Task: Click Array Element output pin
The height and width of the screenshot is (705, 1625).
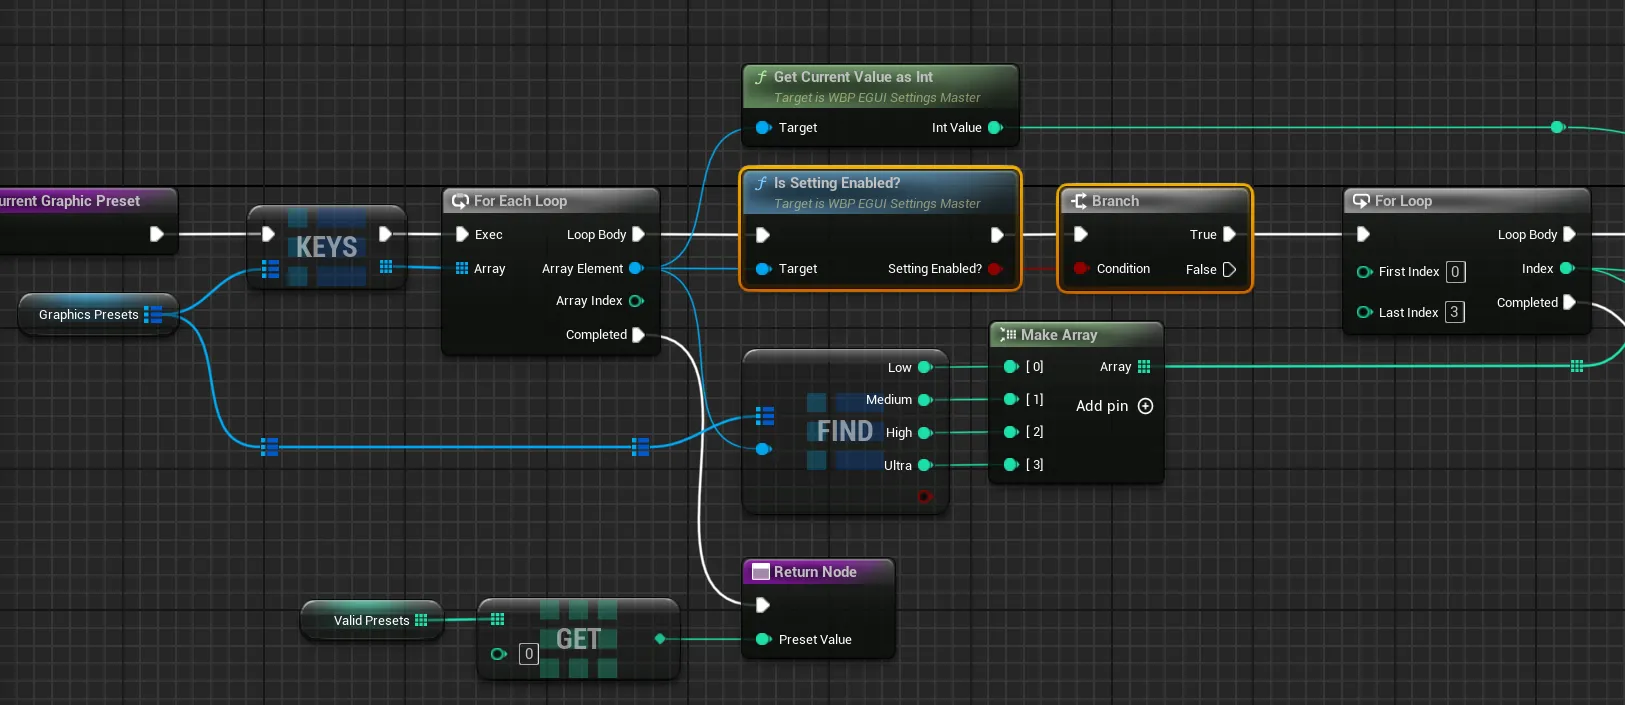Action: (x=636, y=269)
